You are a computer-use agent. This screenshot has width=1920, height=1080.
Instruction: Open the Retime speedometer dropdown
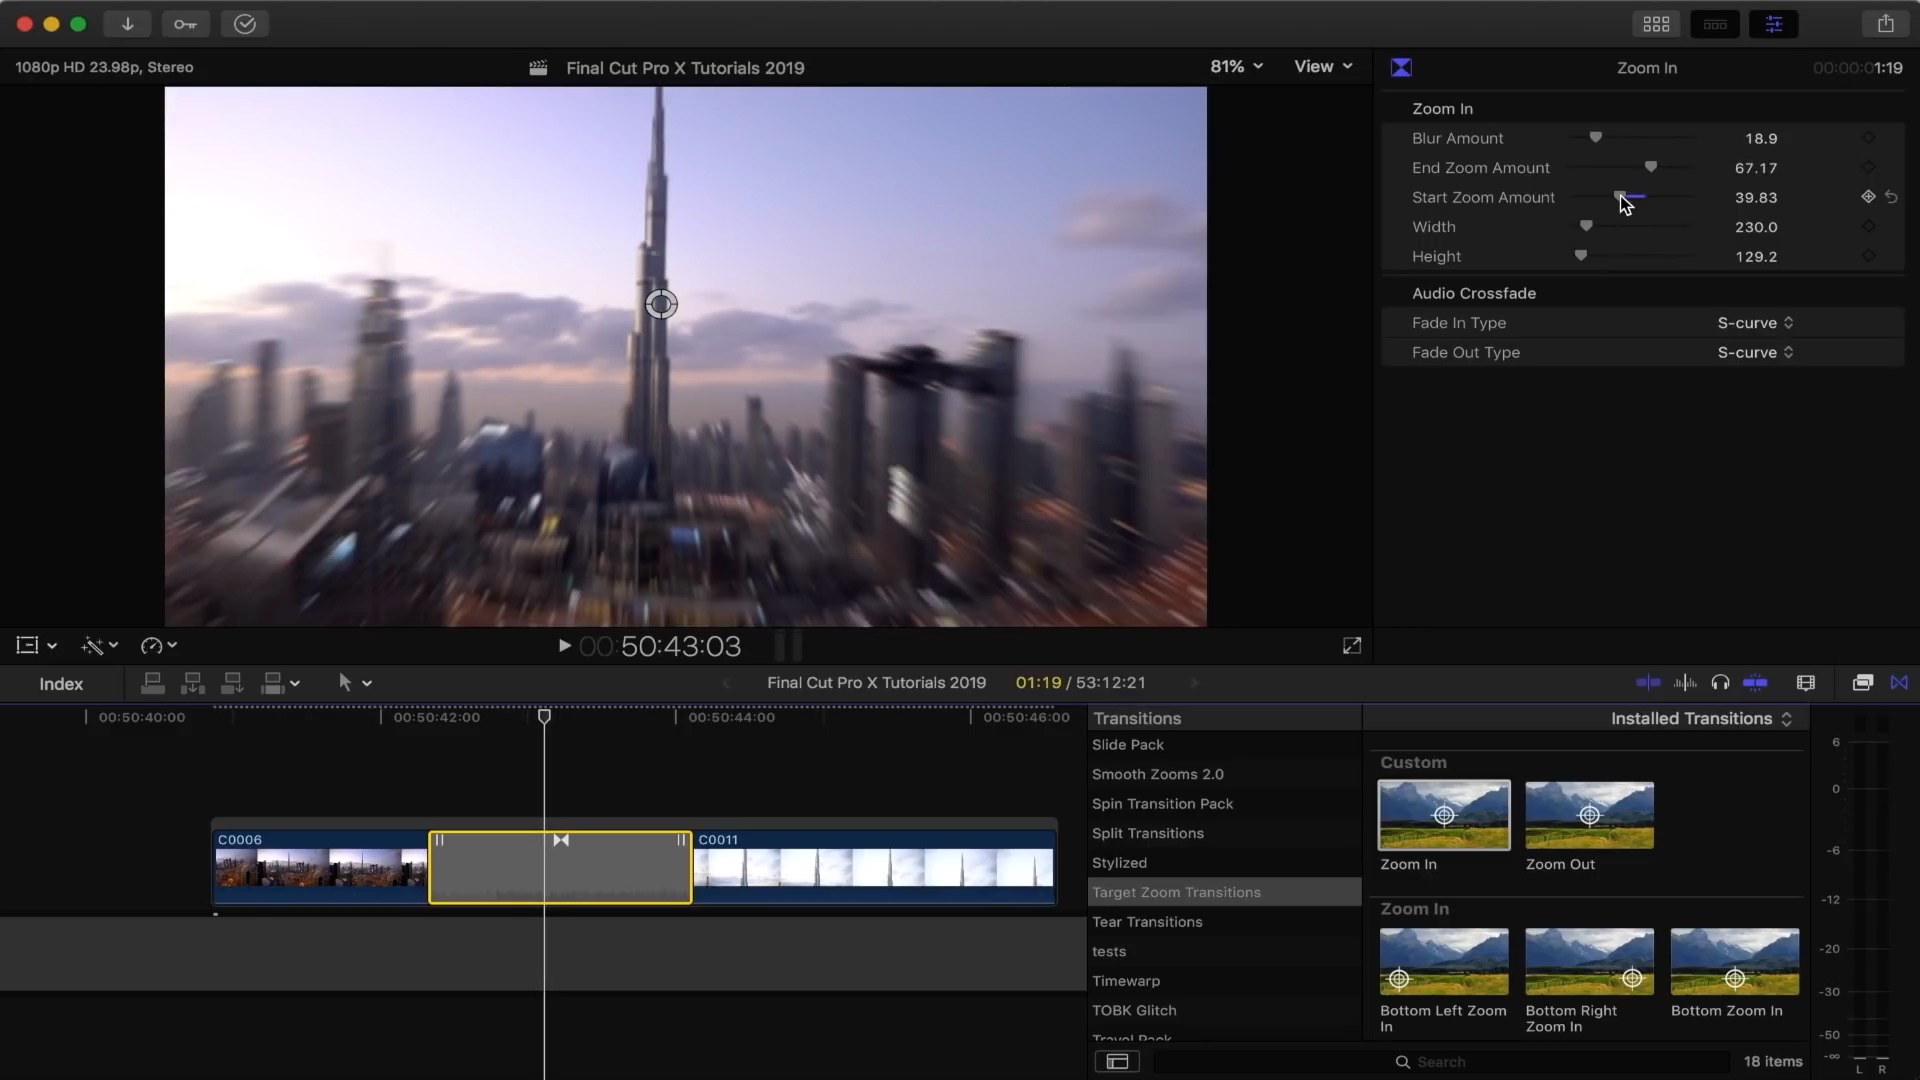tap(159, 646)
